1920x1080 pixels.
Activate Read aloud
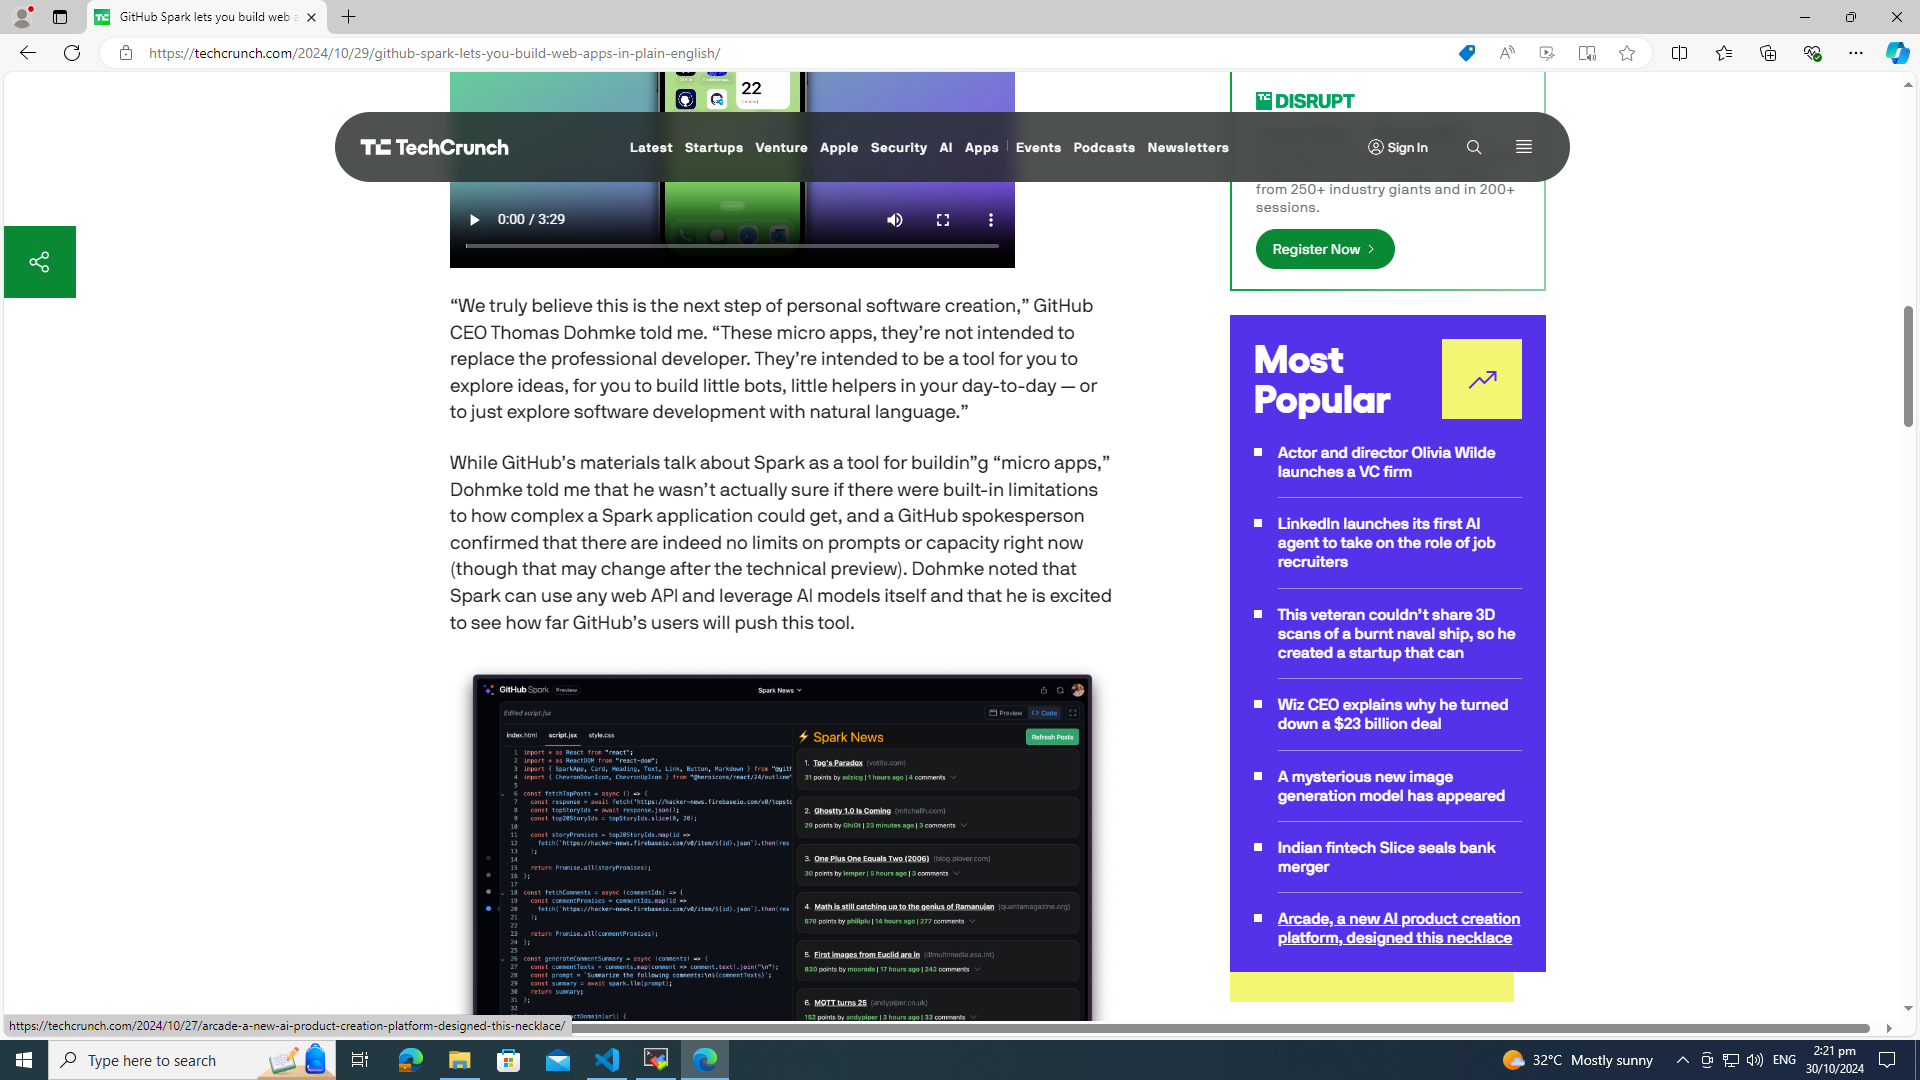pyautogui.click(x=1506, y=53)
